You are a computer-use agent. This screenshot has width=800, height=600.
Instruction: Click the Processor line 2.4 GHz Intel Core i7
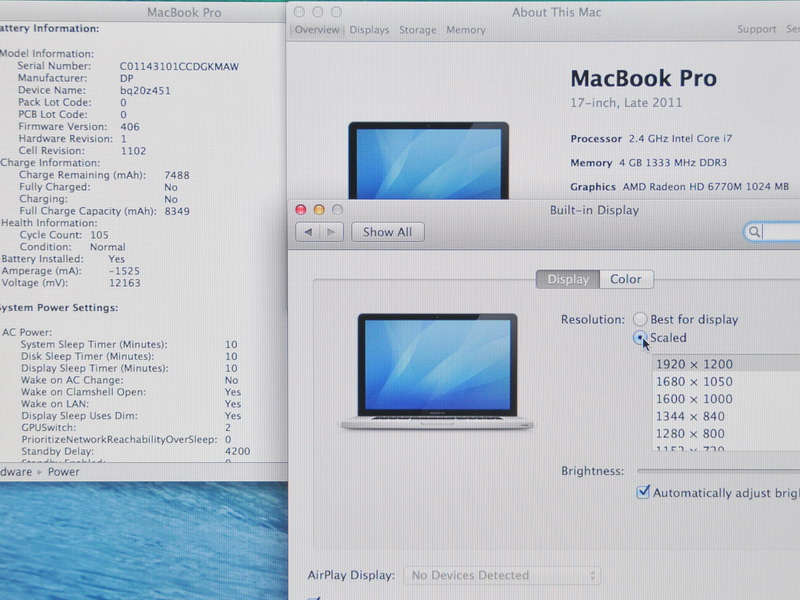pyautogui.click(x=651, y=138)
